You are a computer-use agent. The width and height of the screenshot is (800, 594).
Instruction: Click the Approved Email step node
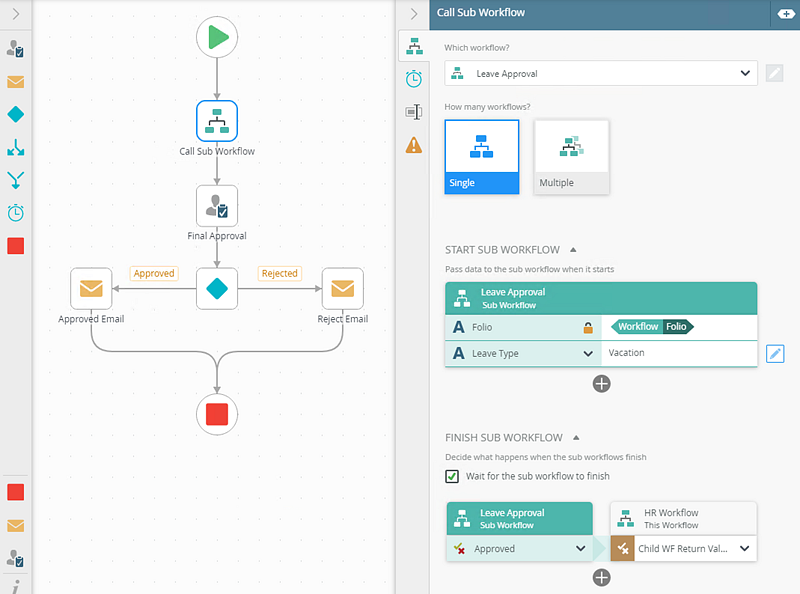point(91,289)
